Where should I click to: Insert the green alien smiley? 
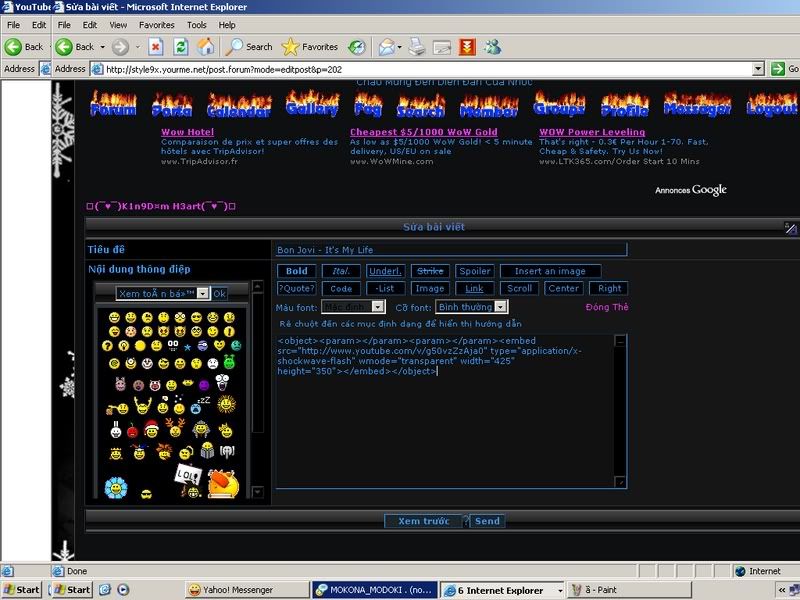(x=229, y=362)
